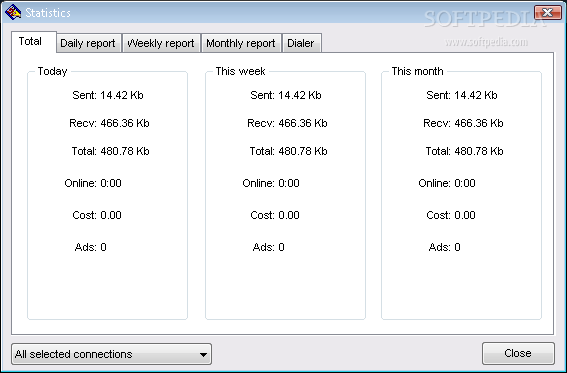Switch to the Dialer tab
The height and width of the screenshot is (373, 567).
coord(302,43)
